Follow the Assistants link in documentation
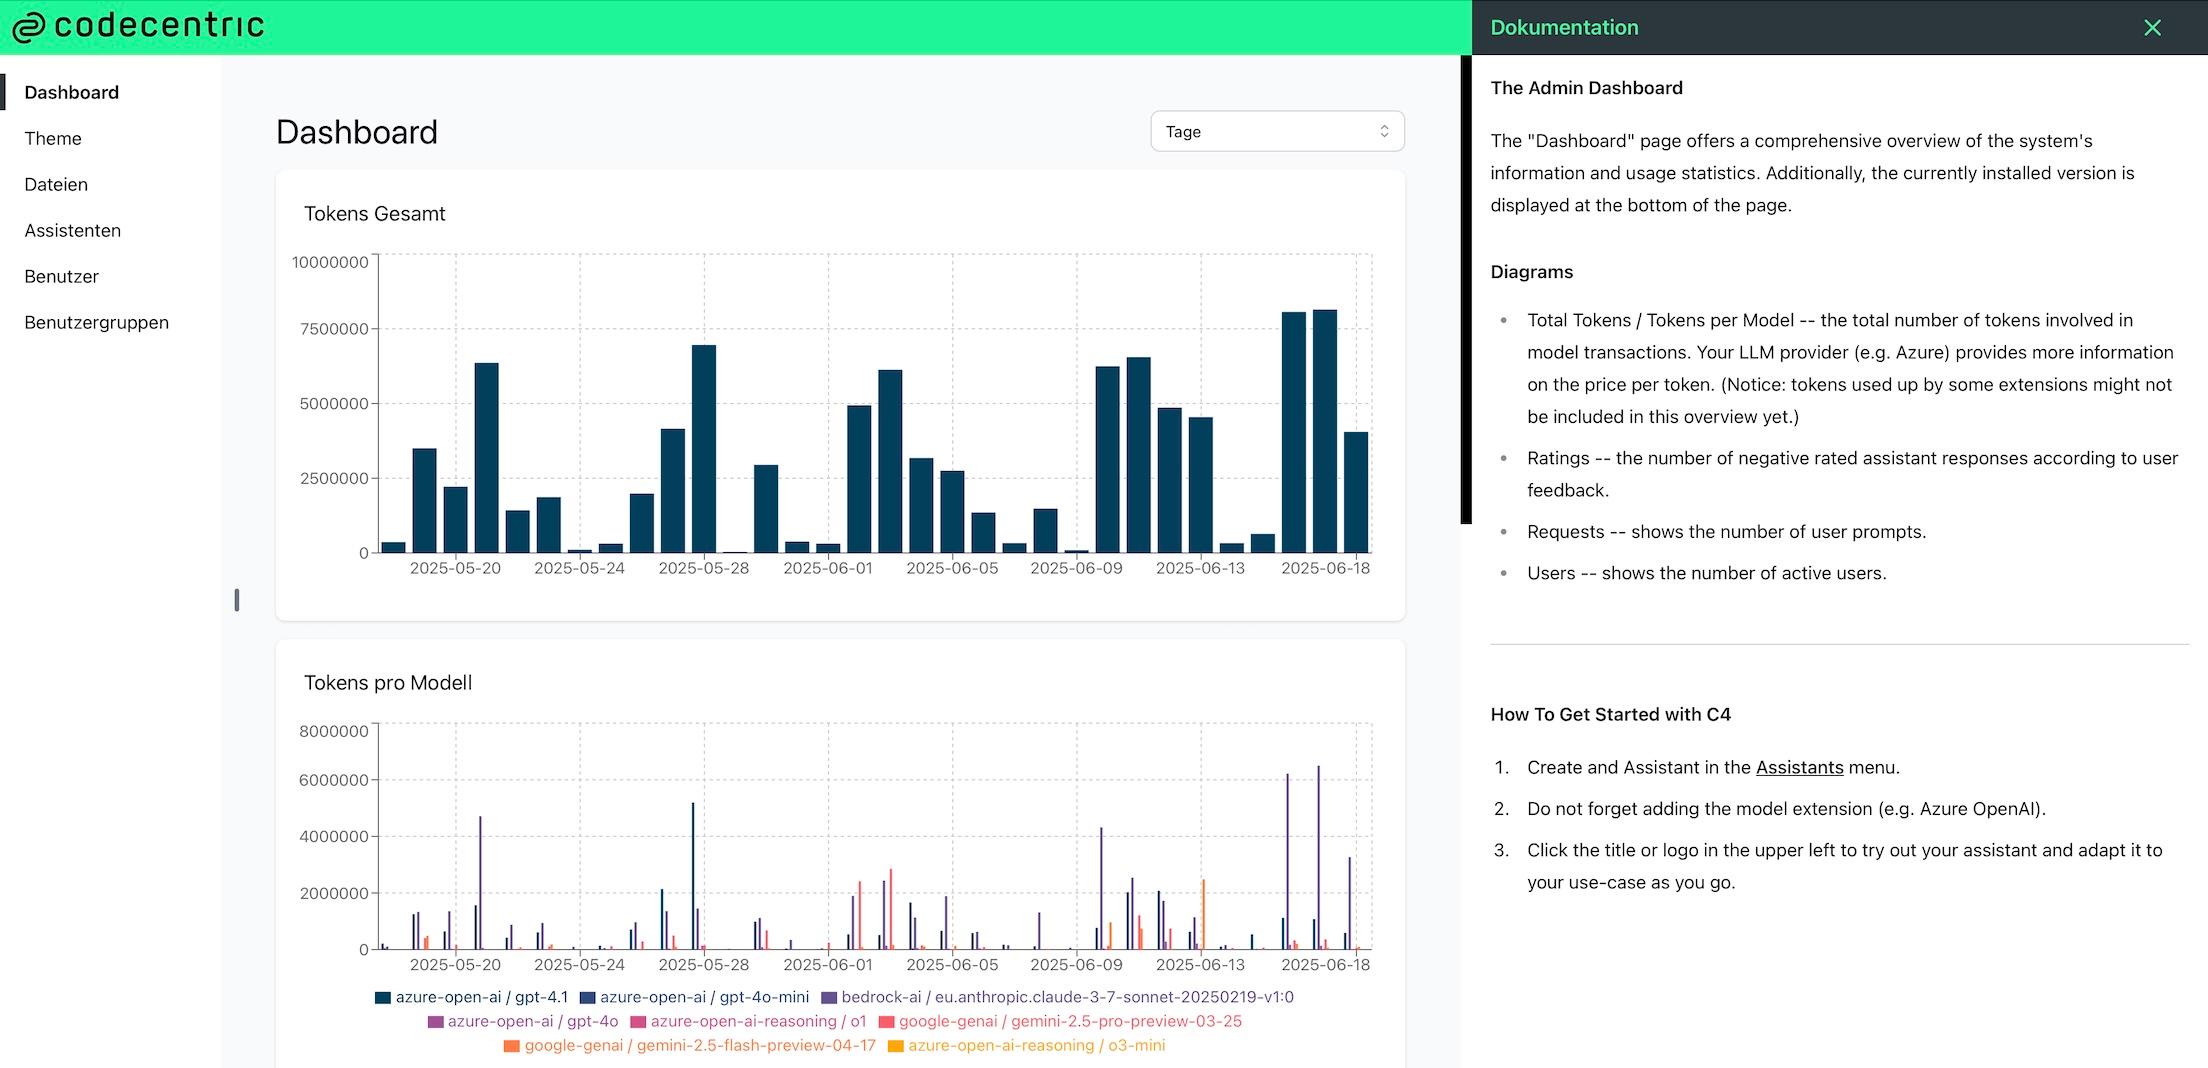Screen dimensions: 2208x1068 click(x=1799, y=767)
